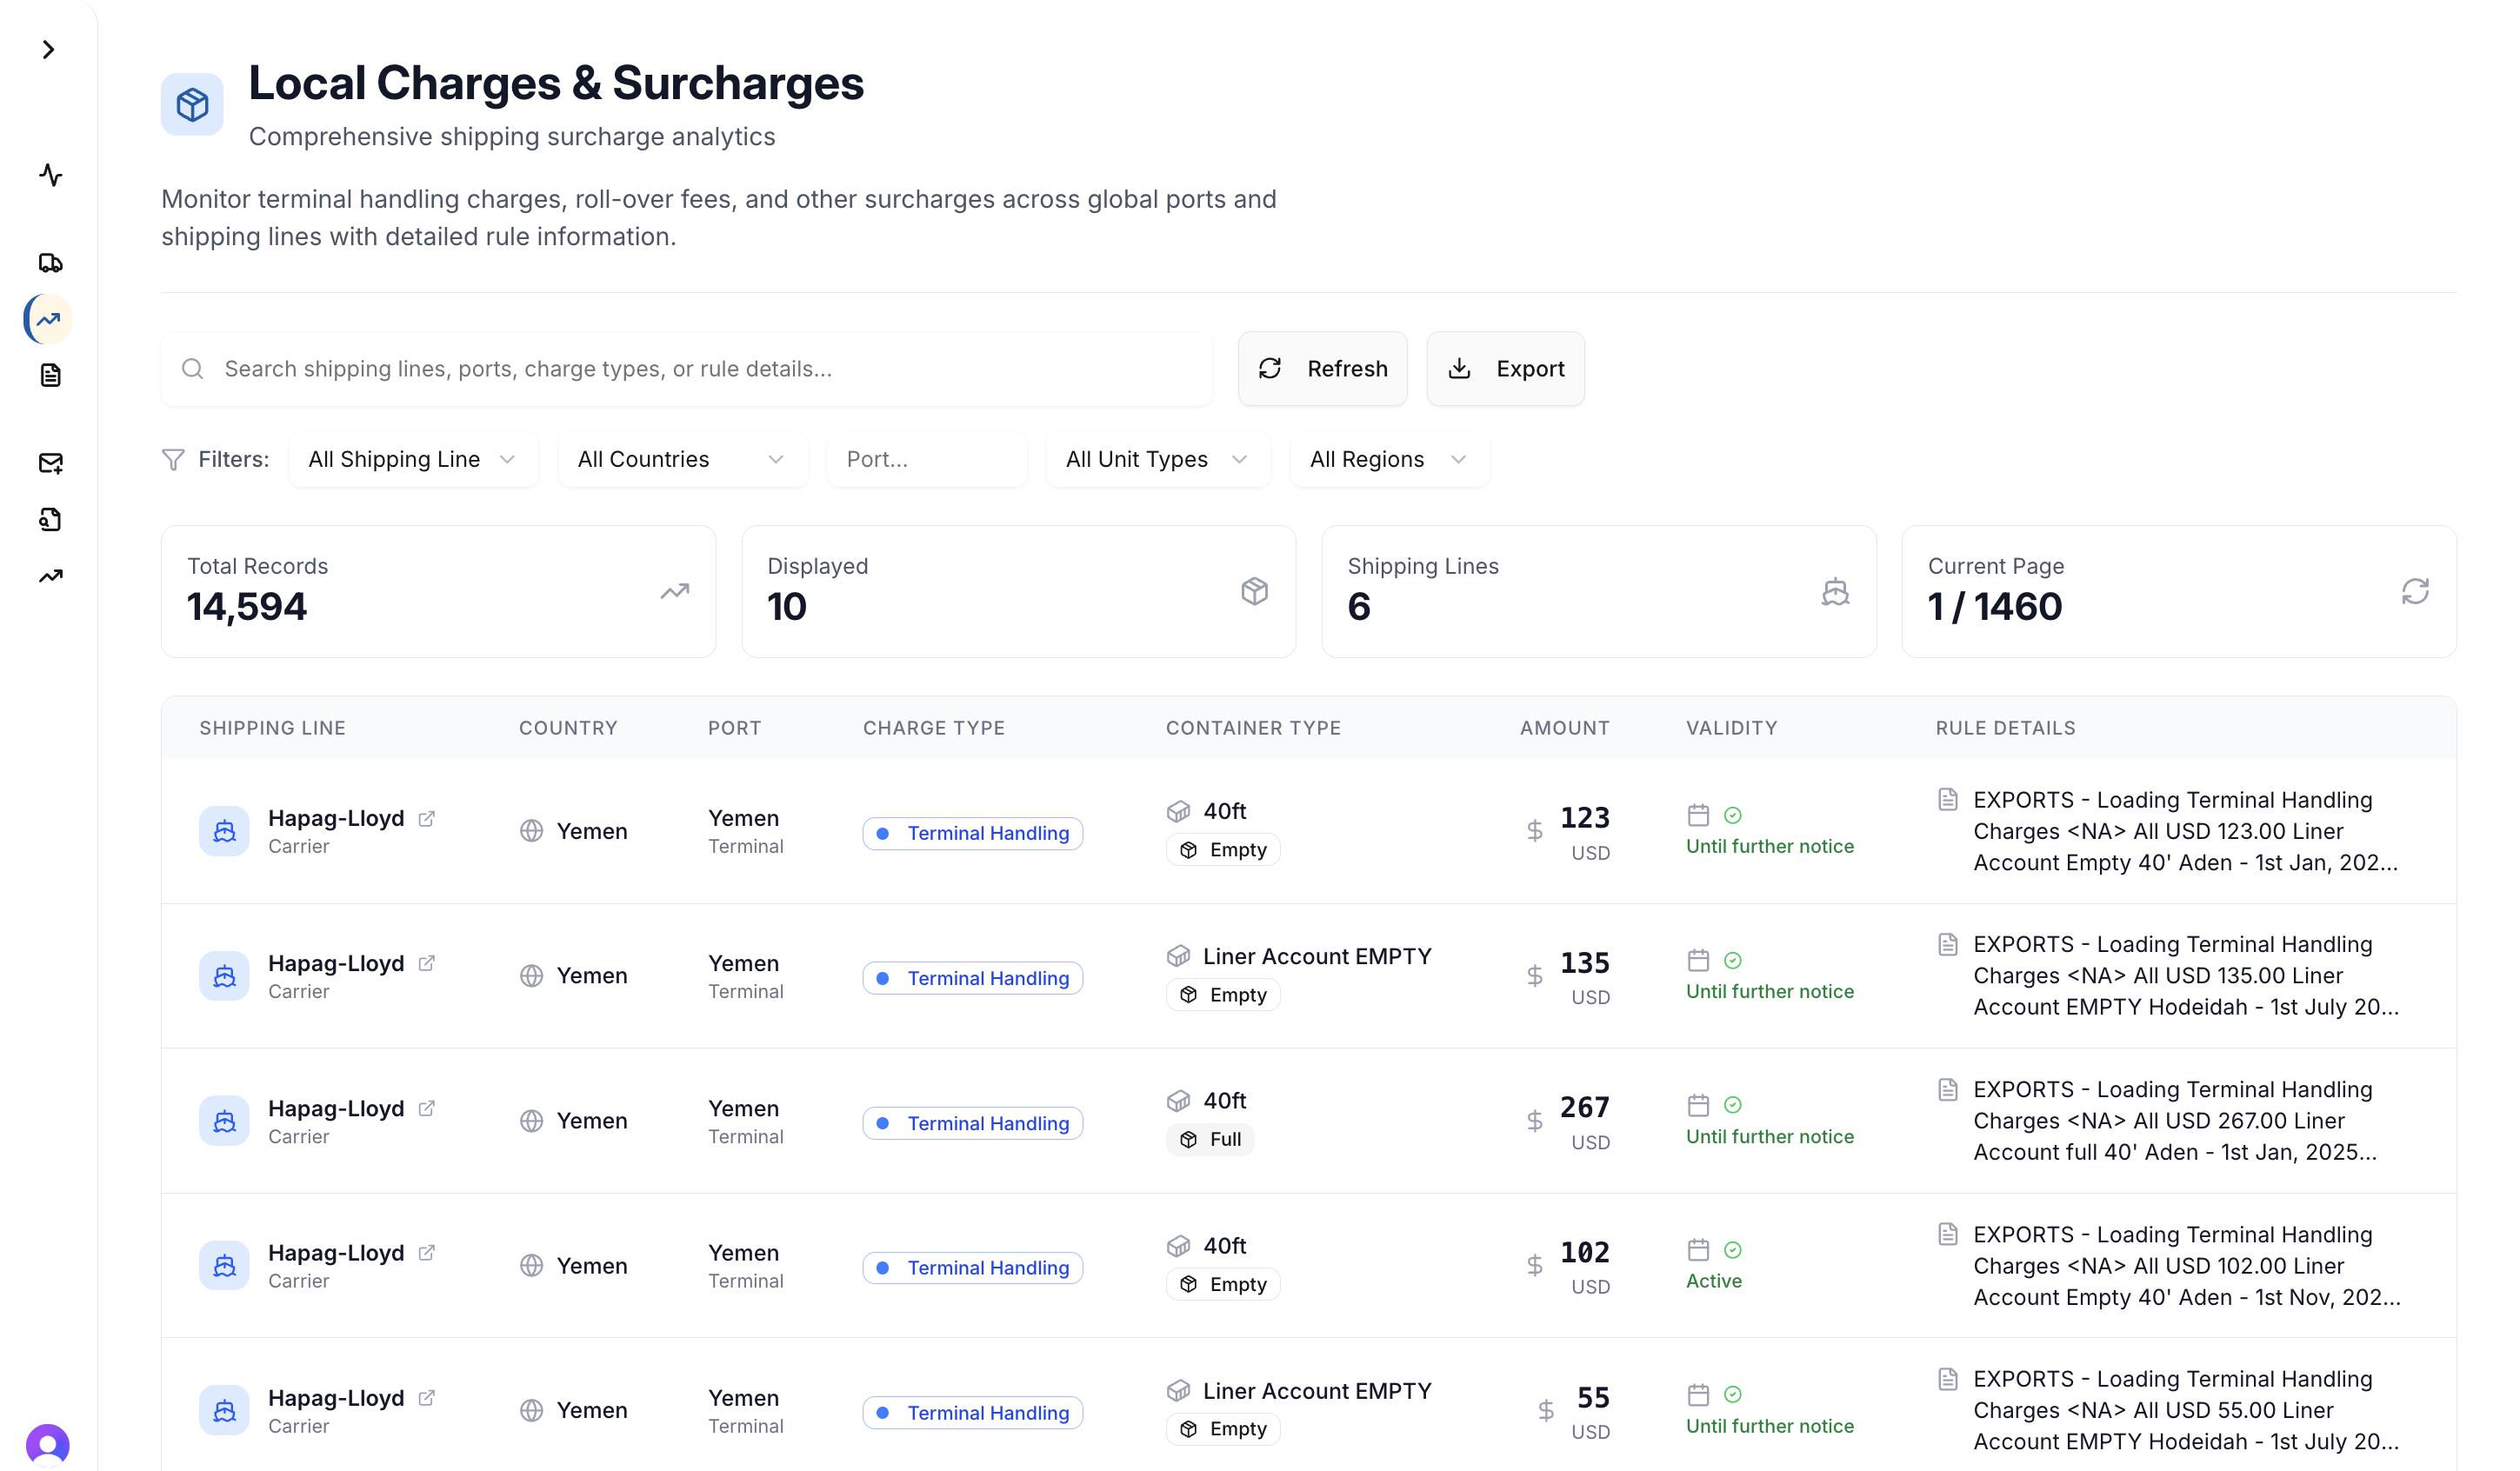Click the AMOUNT column header
The height and width of the screenshot is (1471, 2520).
pyautogui.click(x=1565, y=728)
